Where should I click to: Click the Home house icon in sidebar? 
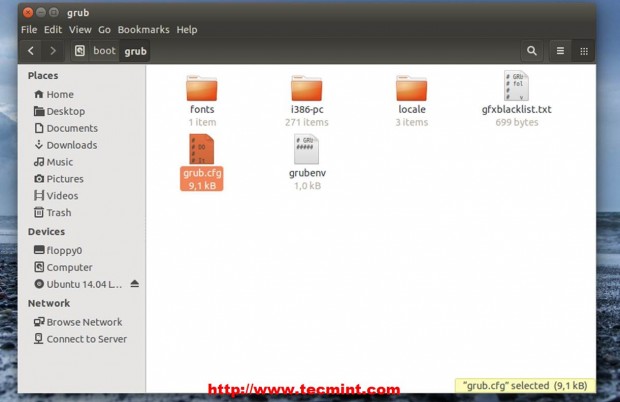pyautogui.click(x=39, y=94)
